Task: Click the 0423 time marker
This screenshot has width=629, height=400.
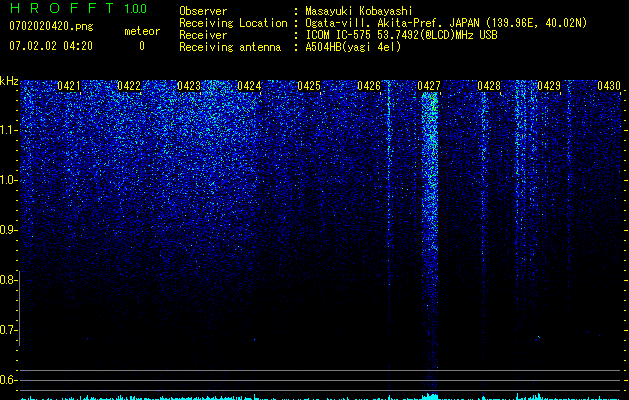Action: coord(189,85)
